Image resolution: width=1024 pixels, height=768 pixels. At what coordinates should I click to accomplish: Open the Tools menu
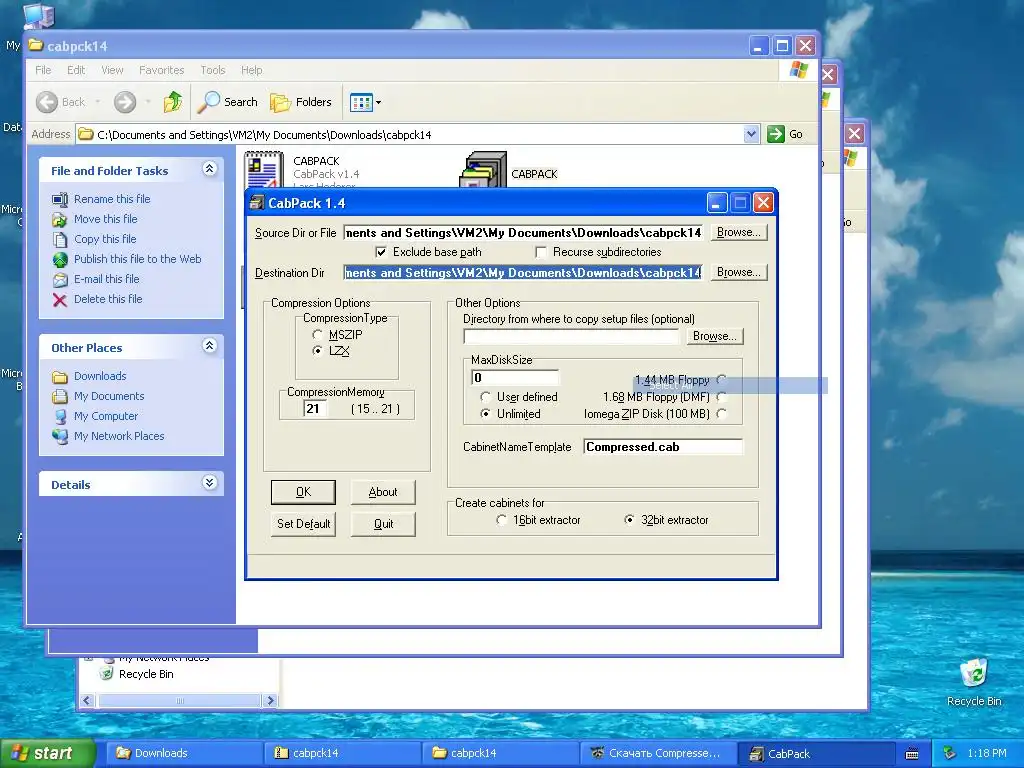[212, 70]
